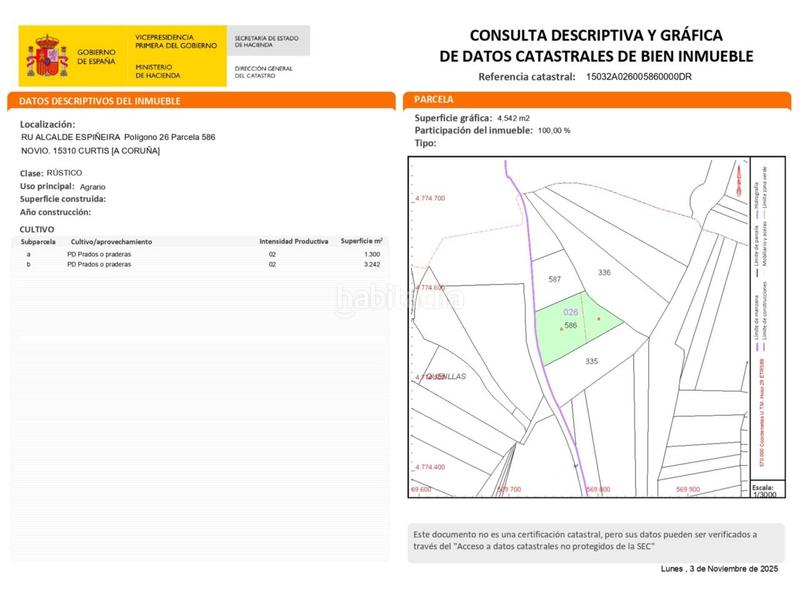The width and height of the screenshot is (800, 600).
Task: Click the polygon label 026 on map
Action: coord(572,312)
